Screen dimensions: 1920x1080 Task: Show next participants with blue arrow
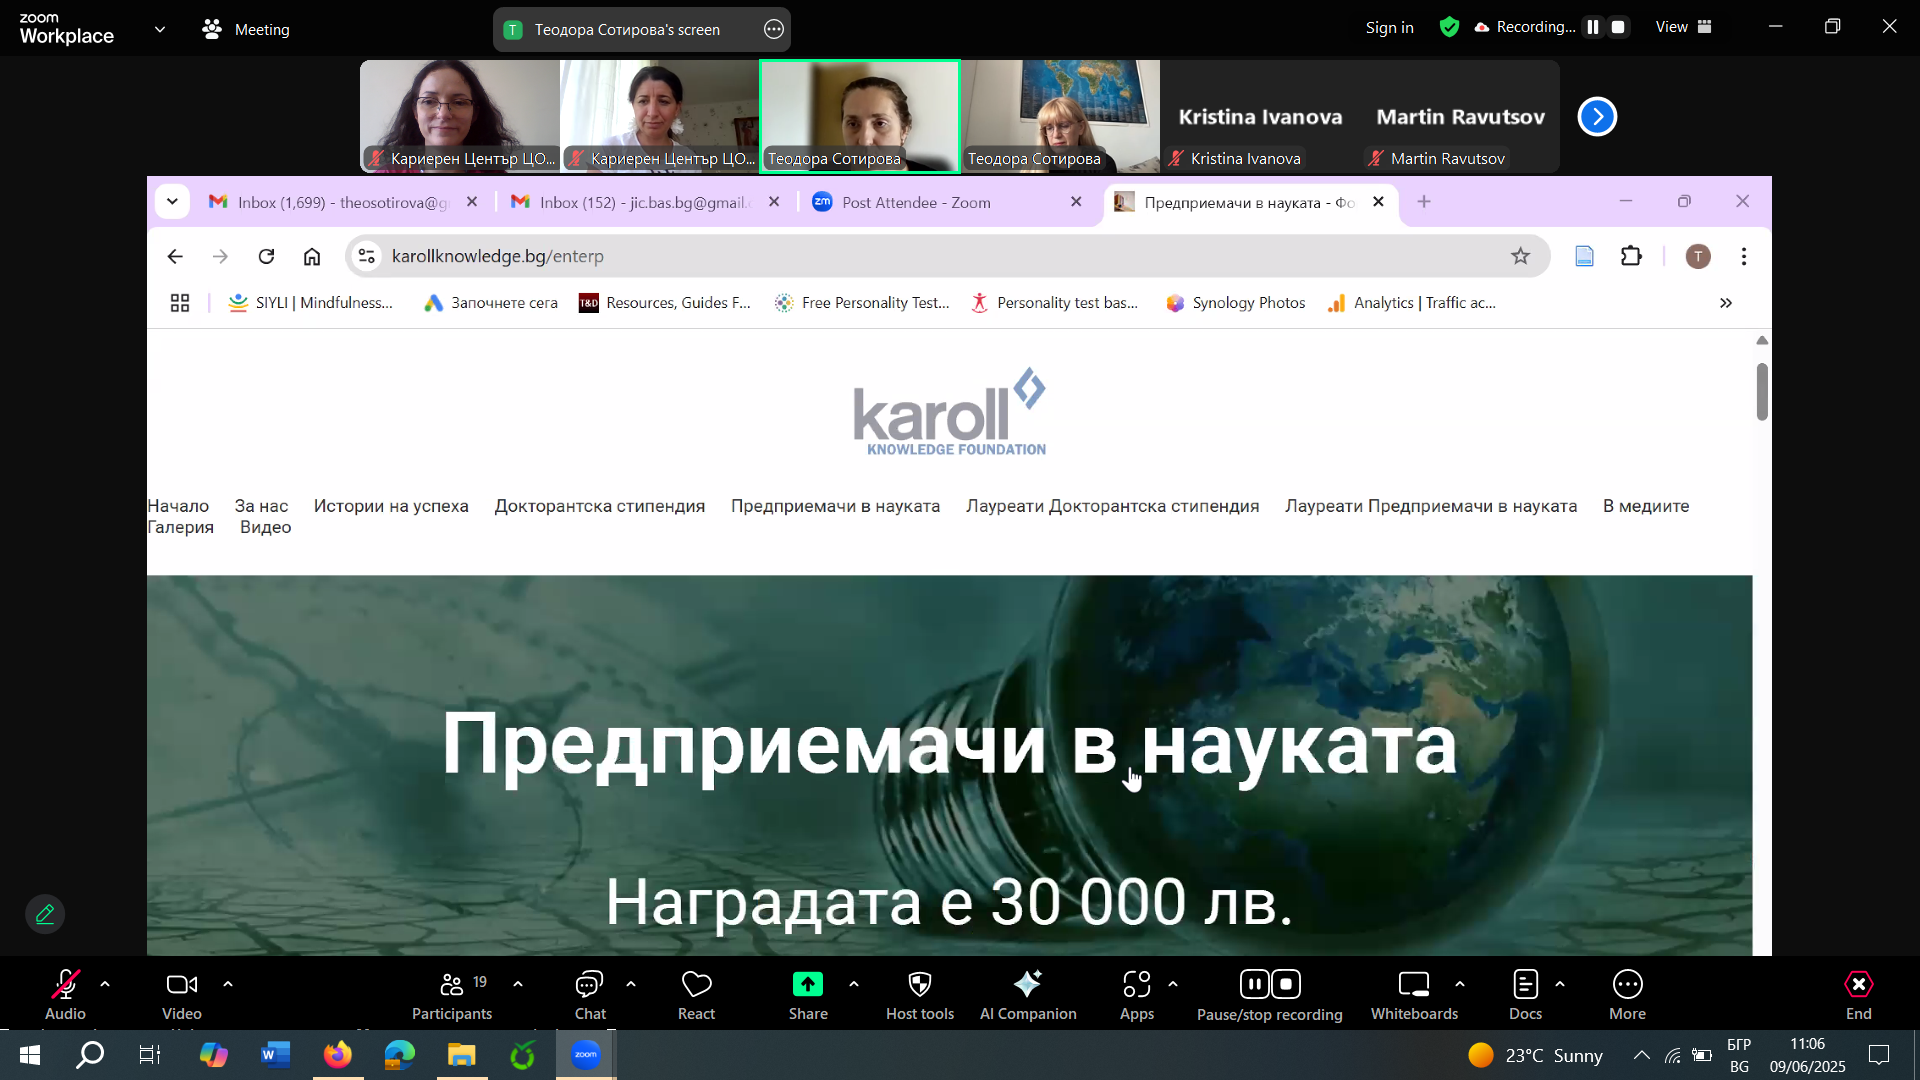pyautogui.click(x=1597, y=117)
